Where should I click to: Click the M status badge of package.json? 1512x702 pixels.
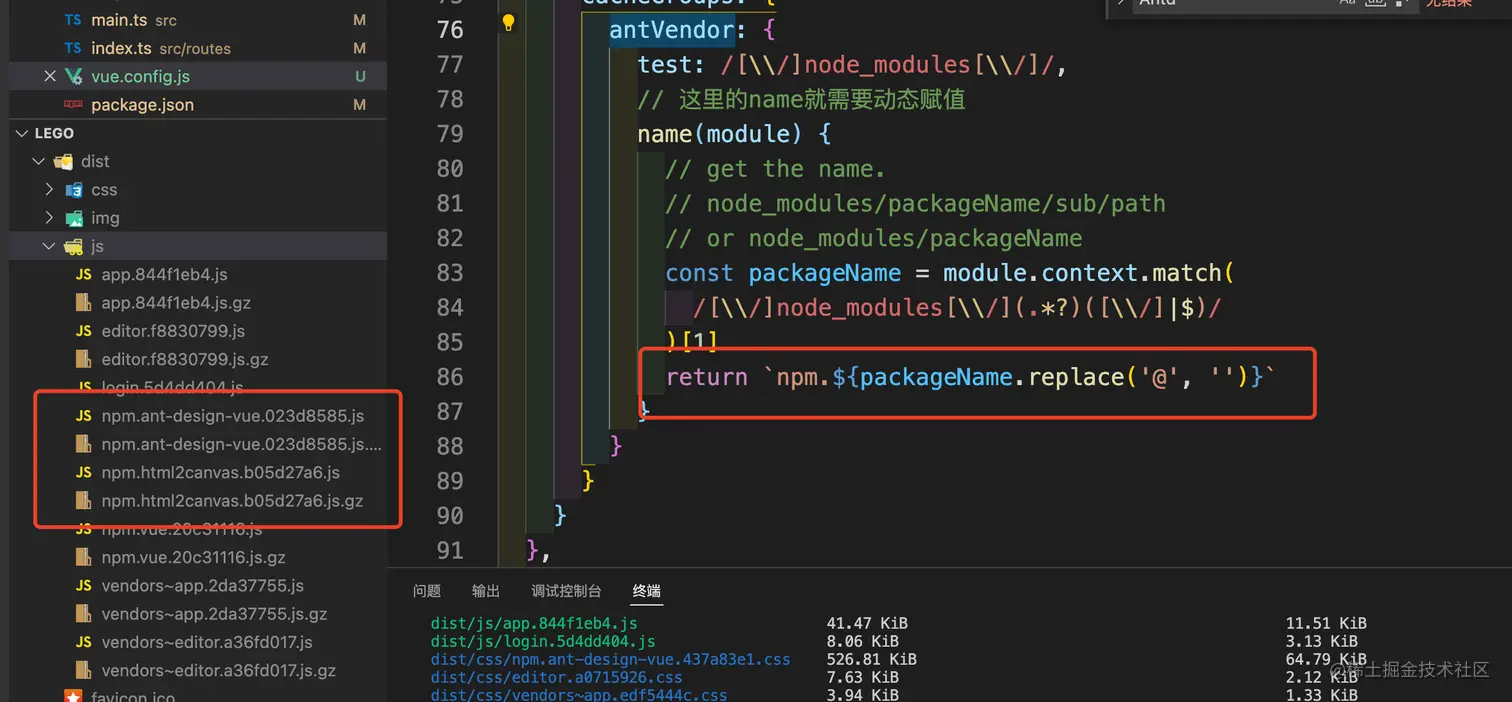360,104
